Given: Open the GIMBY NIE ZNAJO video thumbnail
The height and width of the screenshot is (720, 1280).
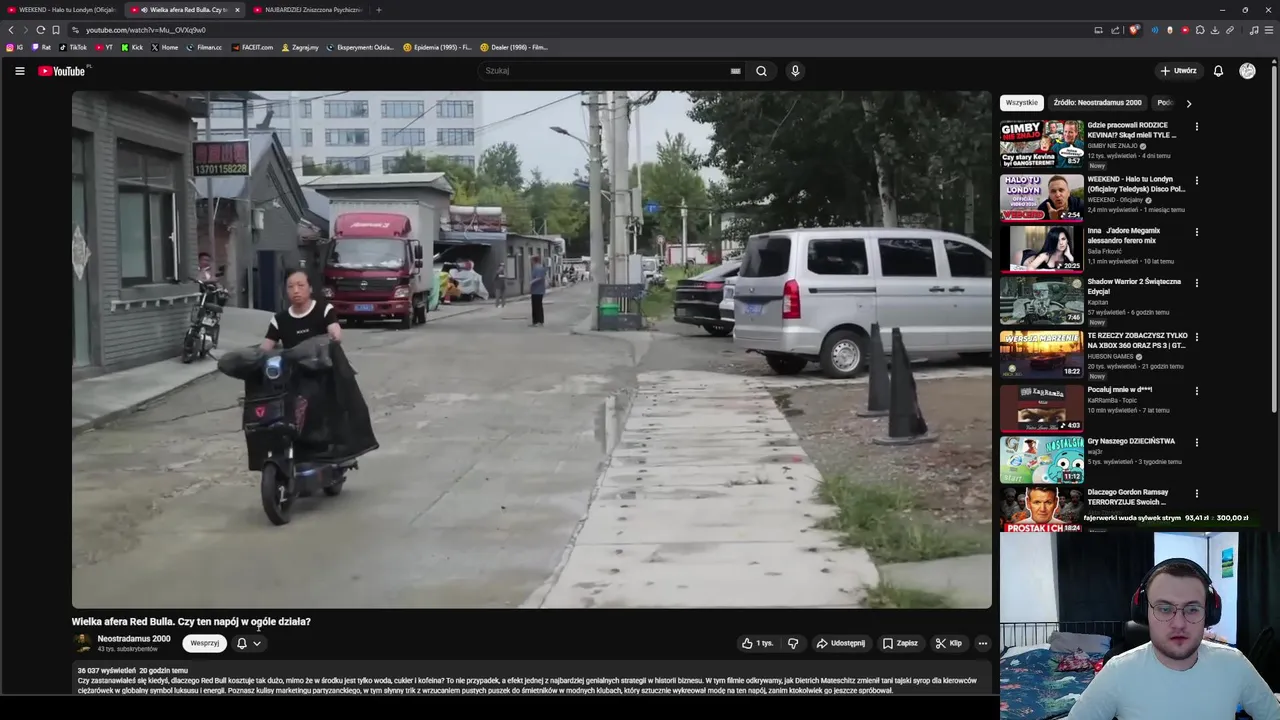Looking at the screenshot, I should (x=1041, y=143).
